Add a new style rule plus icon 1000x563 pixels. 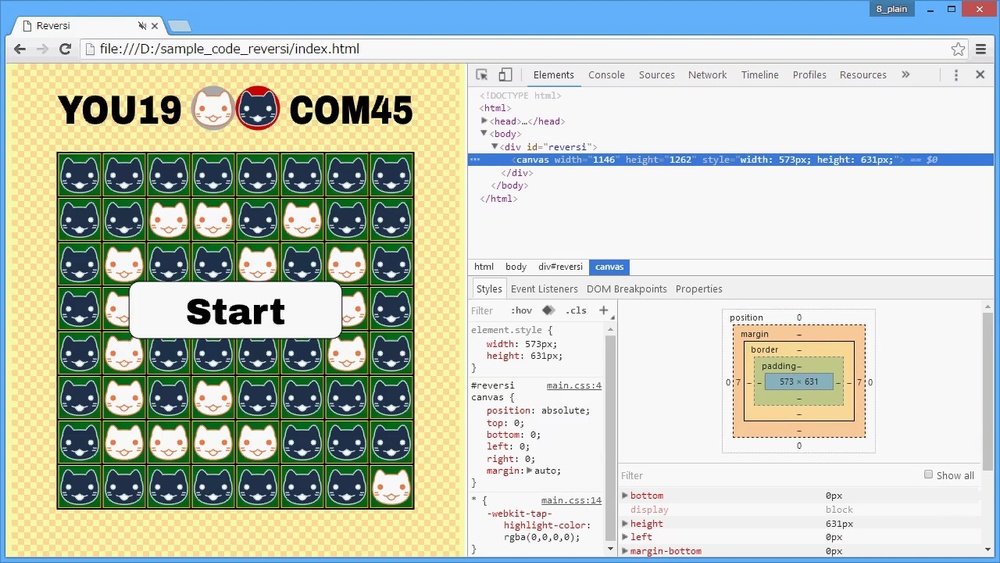click(603, 311)
